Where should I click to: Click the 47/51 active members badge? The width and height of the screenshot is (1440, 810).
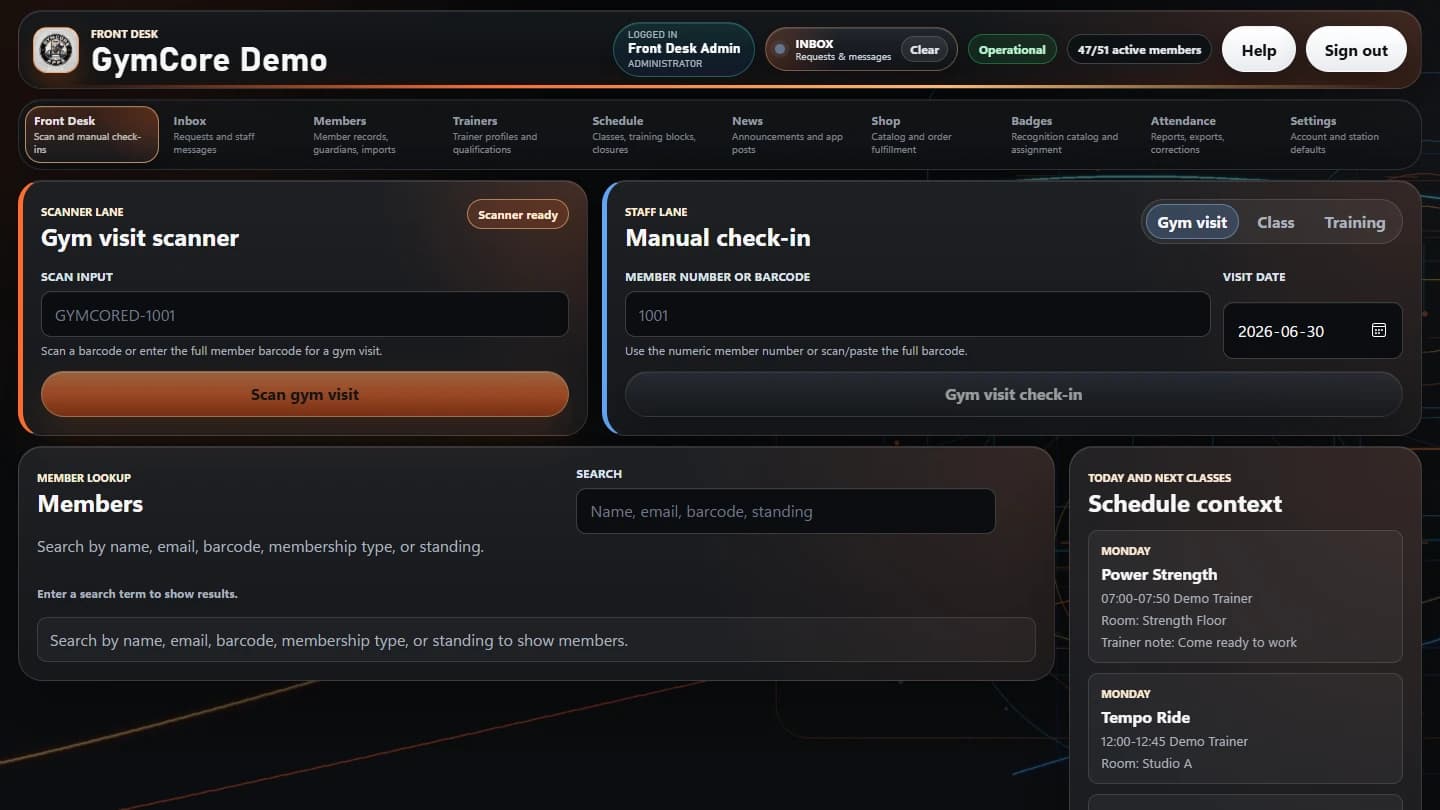pos(1139,50)
